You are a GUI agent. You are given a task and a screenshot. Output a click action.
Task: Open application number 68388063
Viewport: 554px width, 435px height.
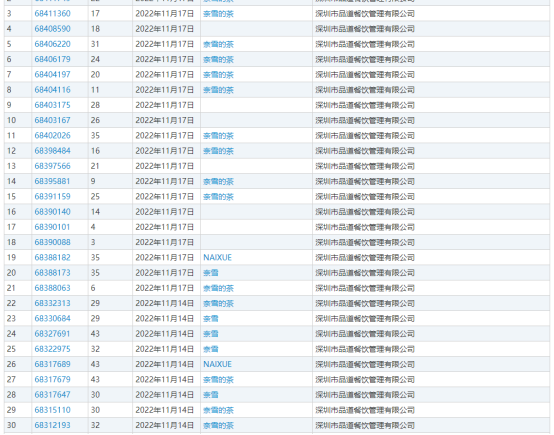point(52,288)
